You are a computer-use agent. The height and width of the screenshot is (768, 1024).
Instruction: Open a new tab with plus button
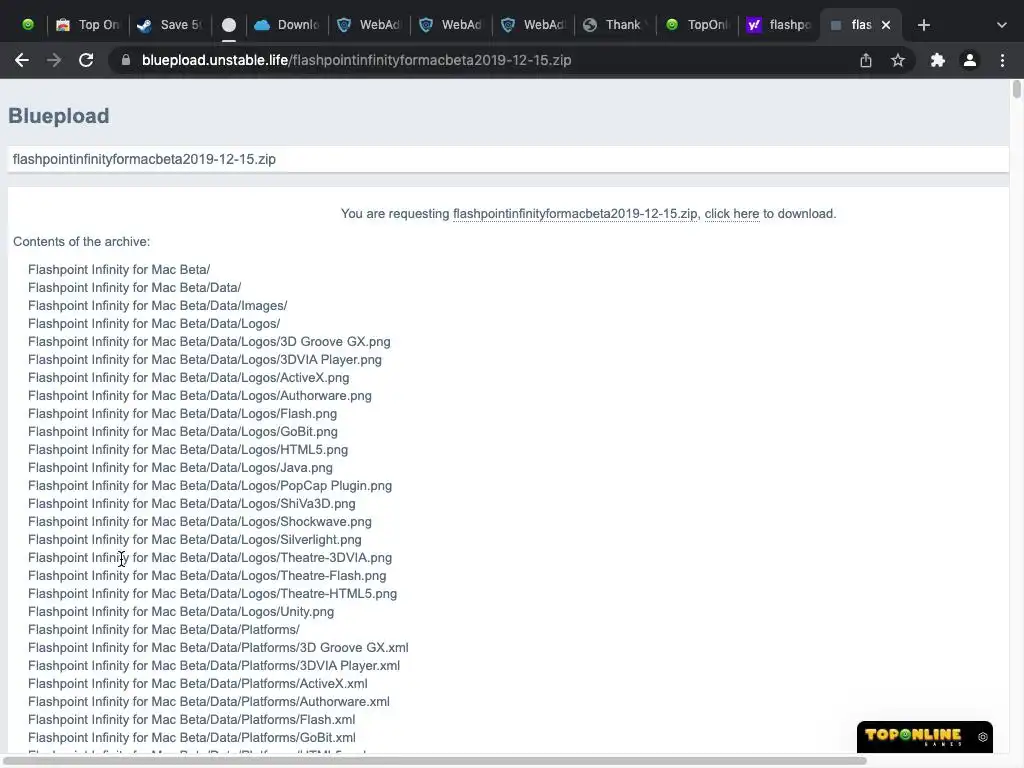pos(923,25)
